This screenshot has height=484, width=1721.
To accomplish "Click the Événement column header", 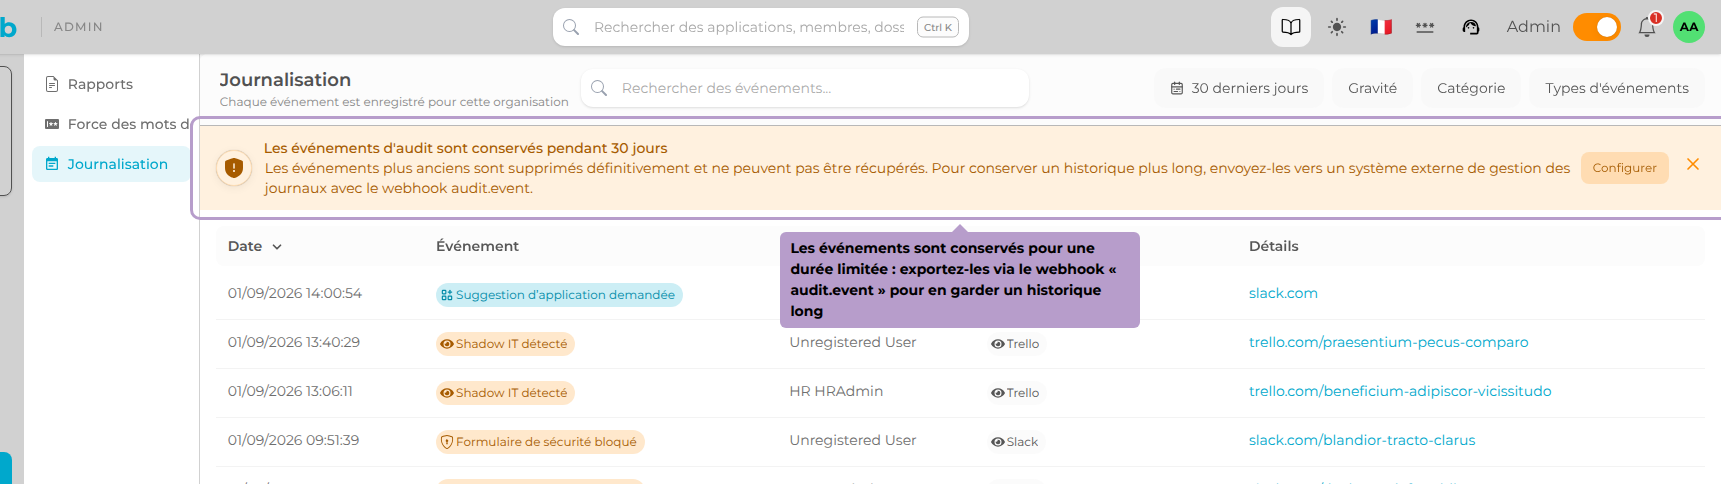I will pyautogui.click(x=477, y=246).
